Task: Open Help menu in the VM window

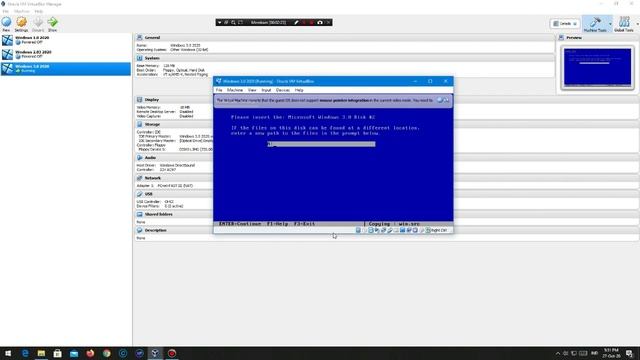Action: coord(299,90)
